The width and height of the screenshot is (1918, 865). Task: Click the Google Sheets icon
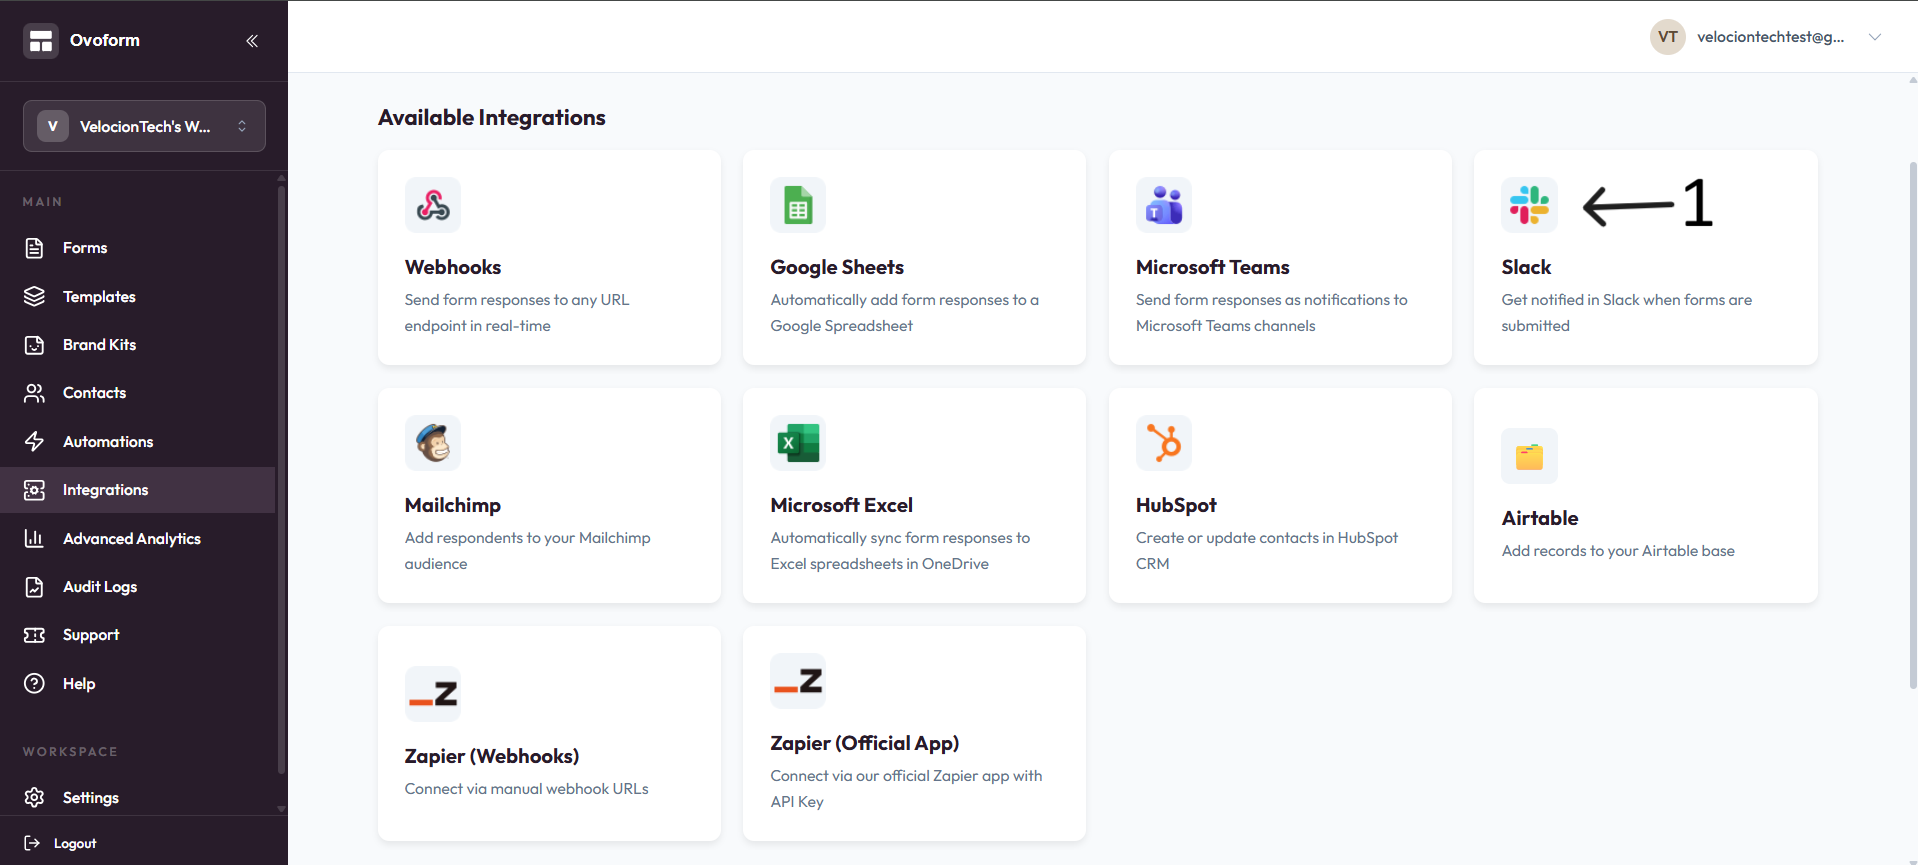(798, 205)
